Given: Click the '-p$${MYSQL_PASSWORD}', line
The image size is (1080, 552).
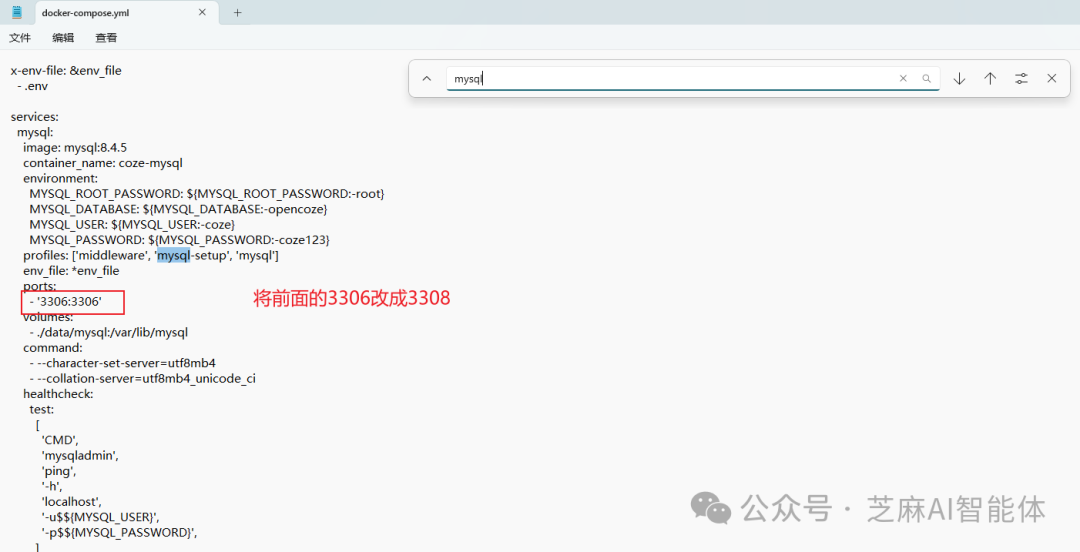Looking at the screenshot, I should coord(119,533).
